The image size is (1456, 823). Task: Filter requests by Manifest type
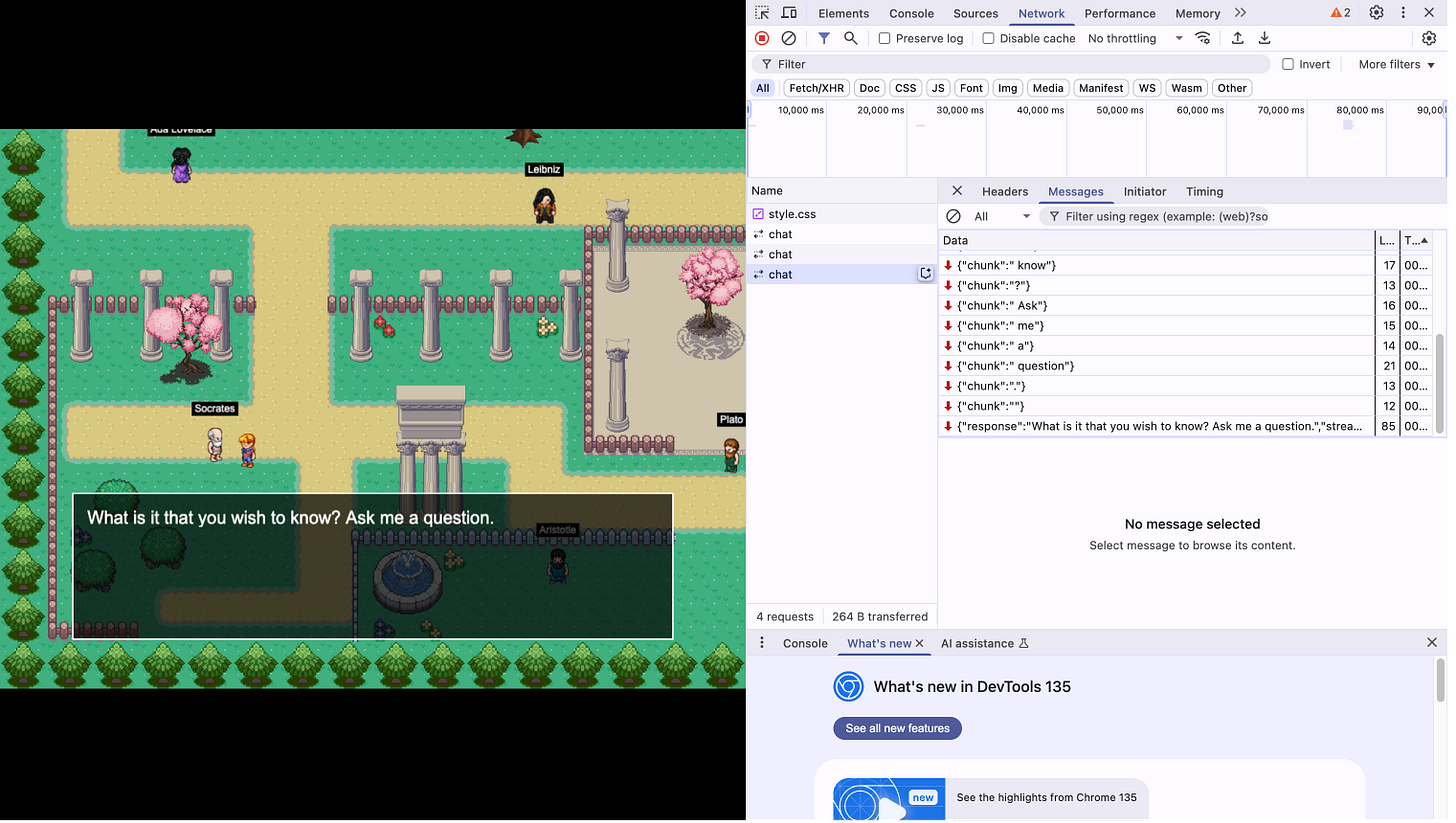pyautogui.click(x=1101, y=88)
